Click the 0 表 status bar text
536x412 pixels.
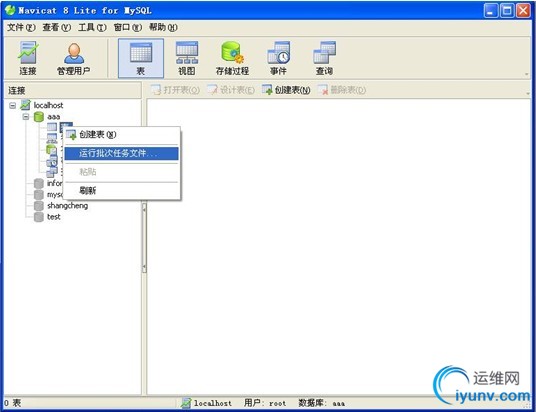click(13, 403)
